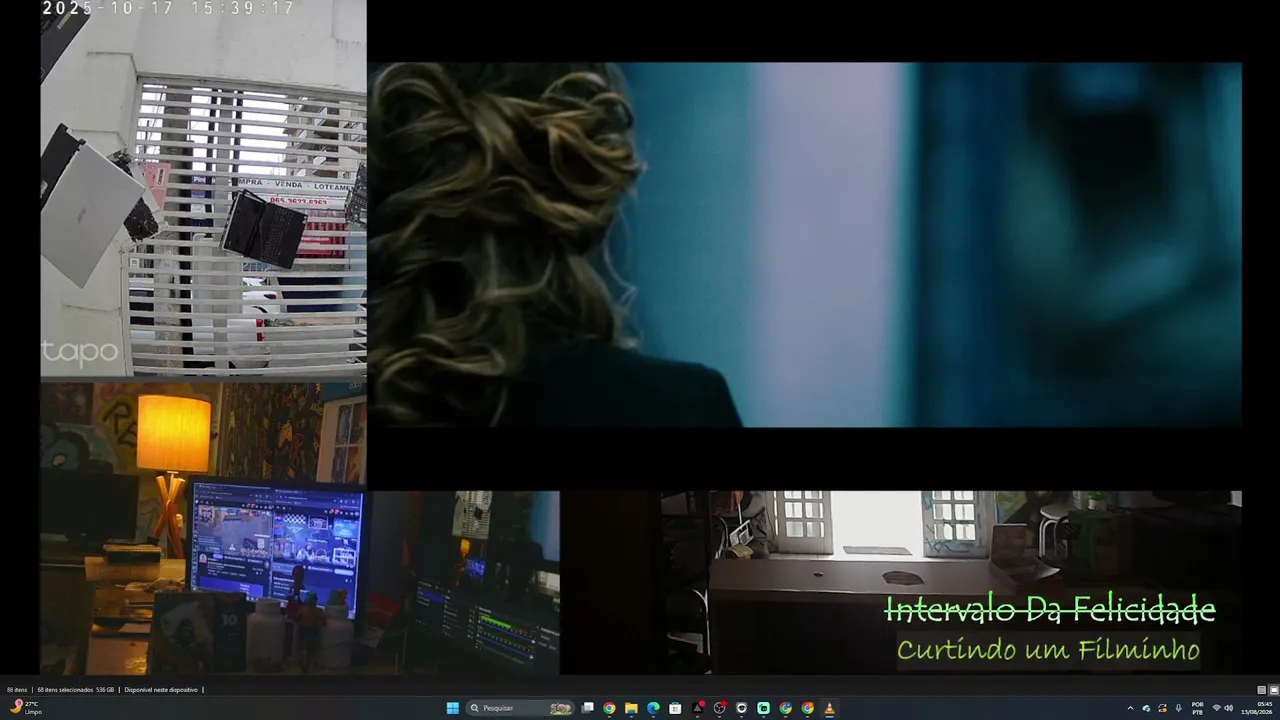Switch to large icons view in status bar
Image resolution: width=1280 pixels, height=720 pixels.
(1274, 690)
